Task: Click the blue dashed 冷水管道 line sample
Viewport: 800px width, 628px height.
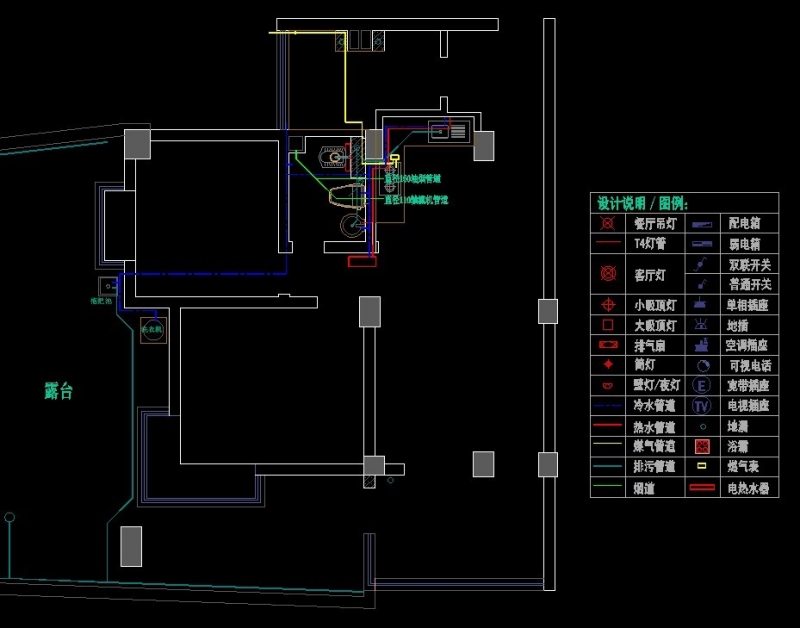Action: coord(606,406)
